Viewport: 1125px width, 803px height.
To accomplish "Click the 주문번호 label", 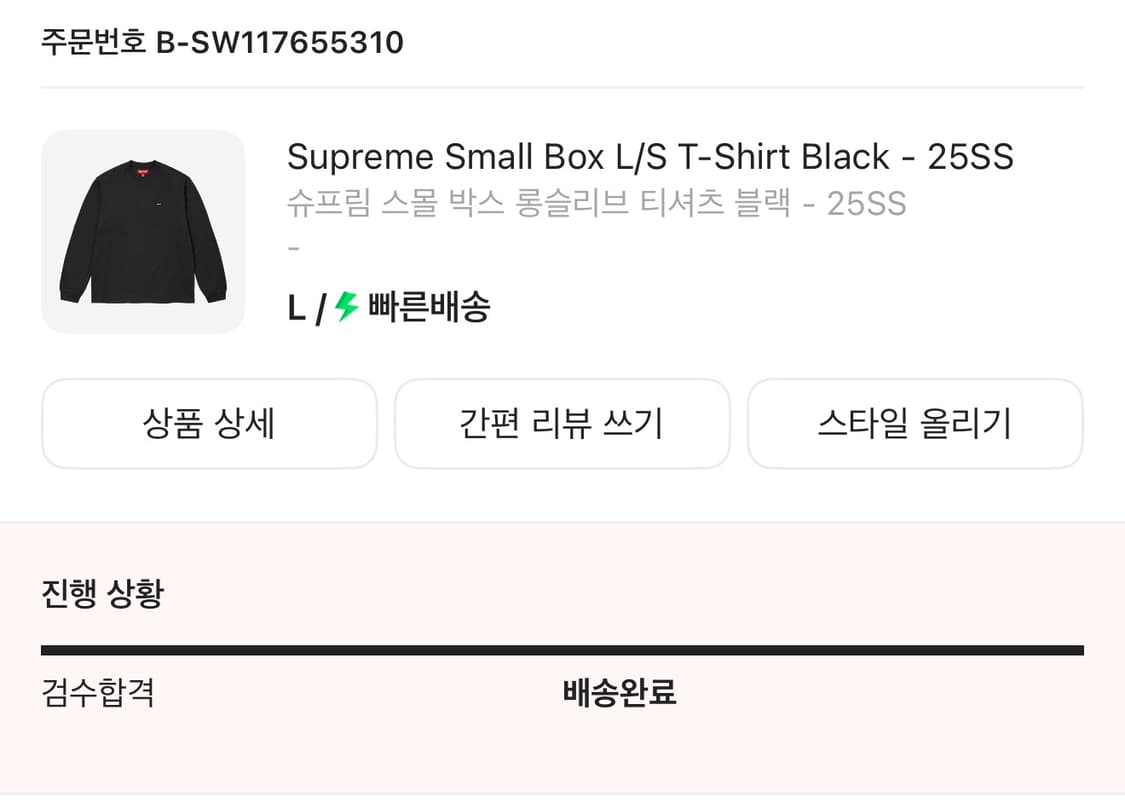I will 94,43.
